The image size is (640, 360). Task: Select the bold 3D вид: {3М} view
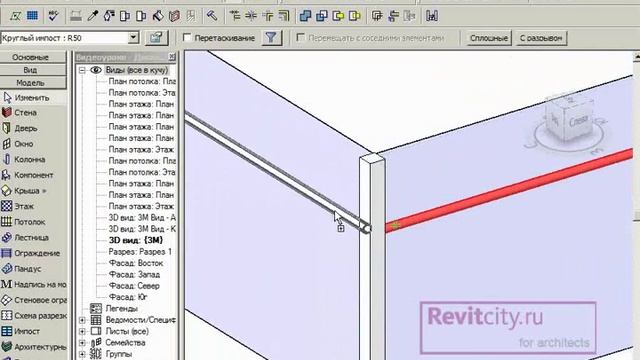136,240
